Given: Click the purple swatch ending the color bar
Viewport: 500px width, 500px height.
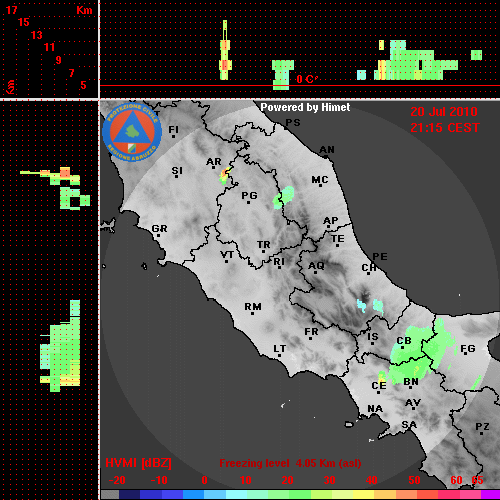Looking at the screenshot, I should (x=490, y=495).
